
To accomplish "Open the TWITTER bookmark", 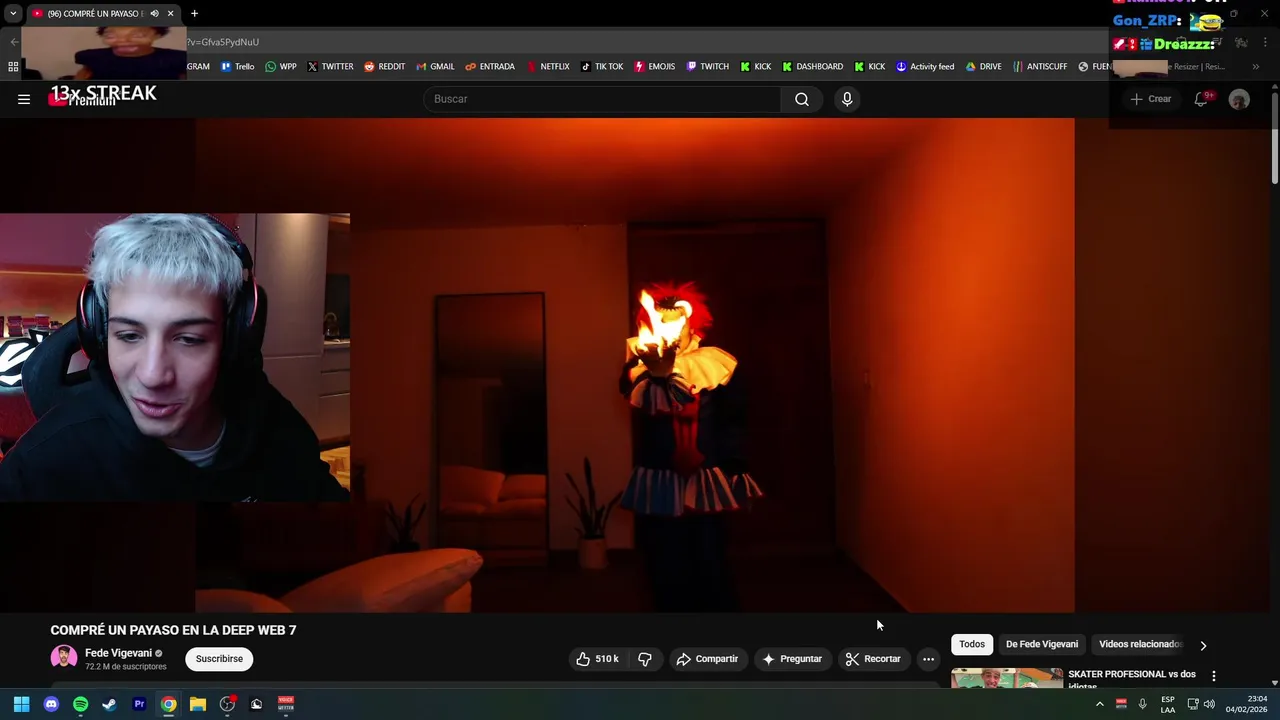I will 330,67.
